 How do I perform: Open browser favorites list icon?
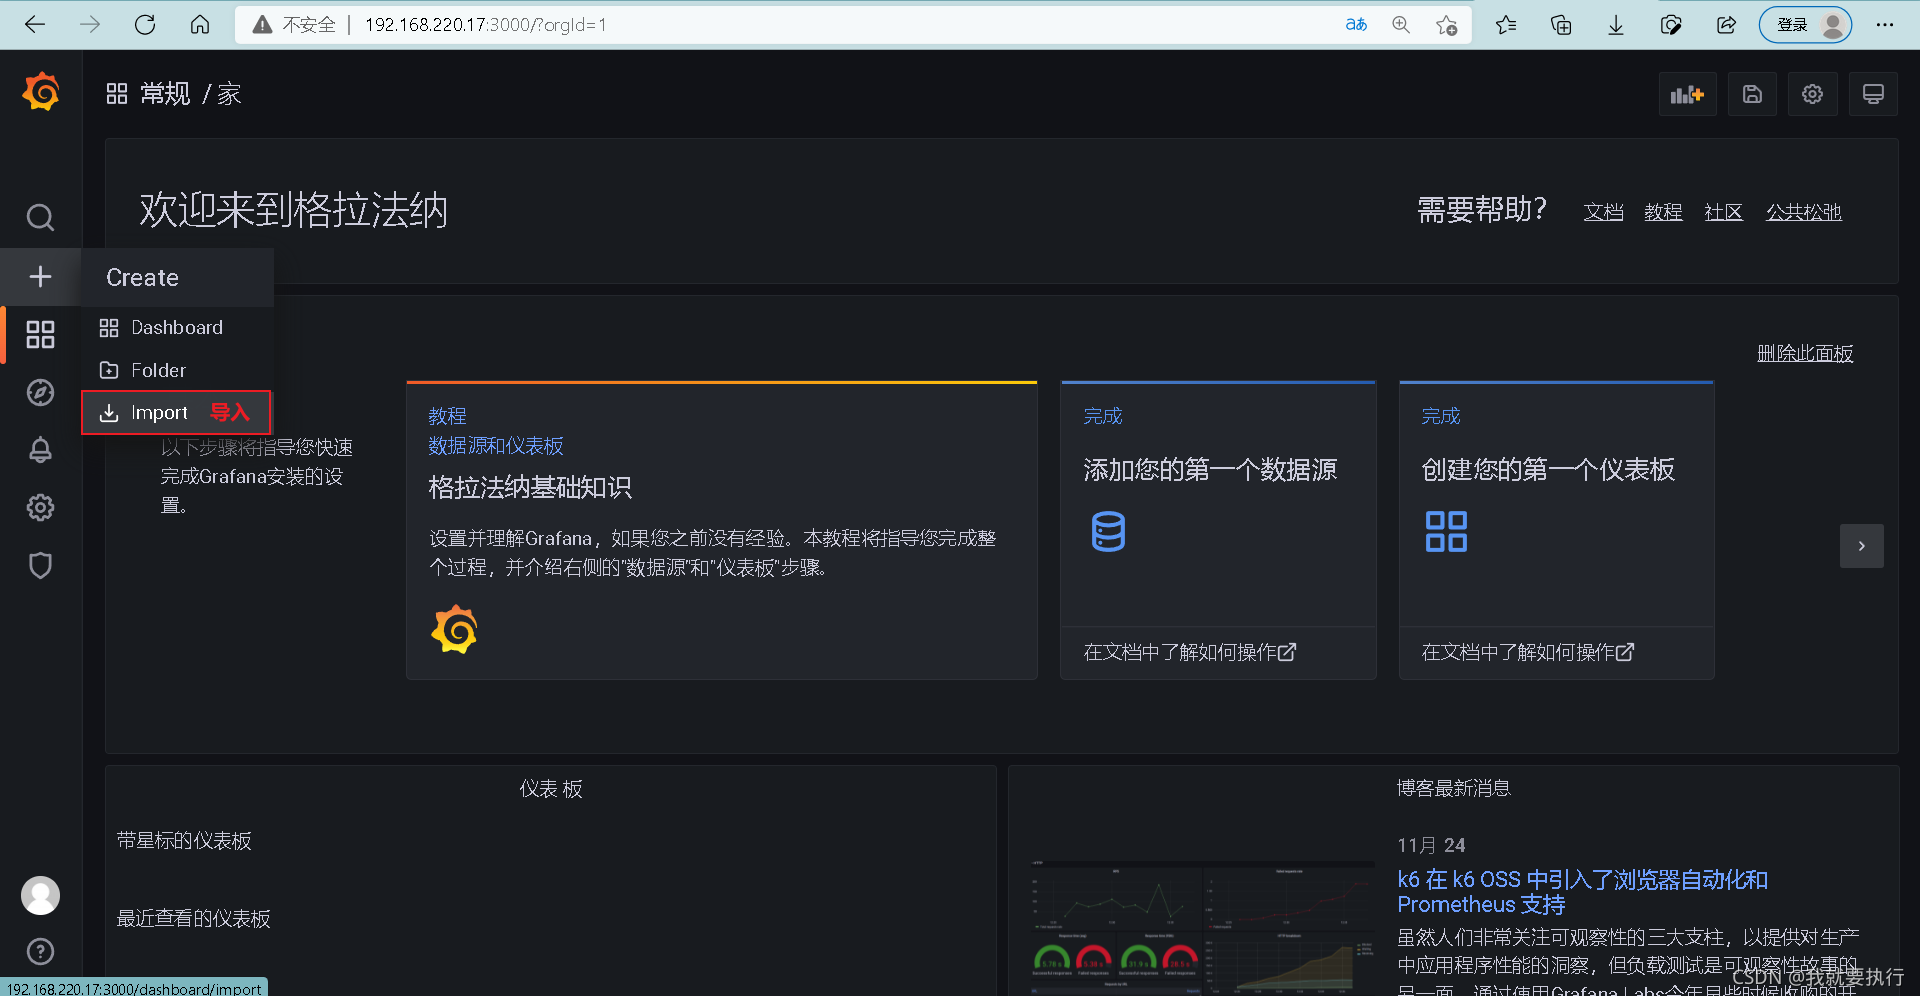click(1506, 25)
